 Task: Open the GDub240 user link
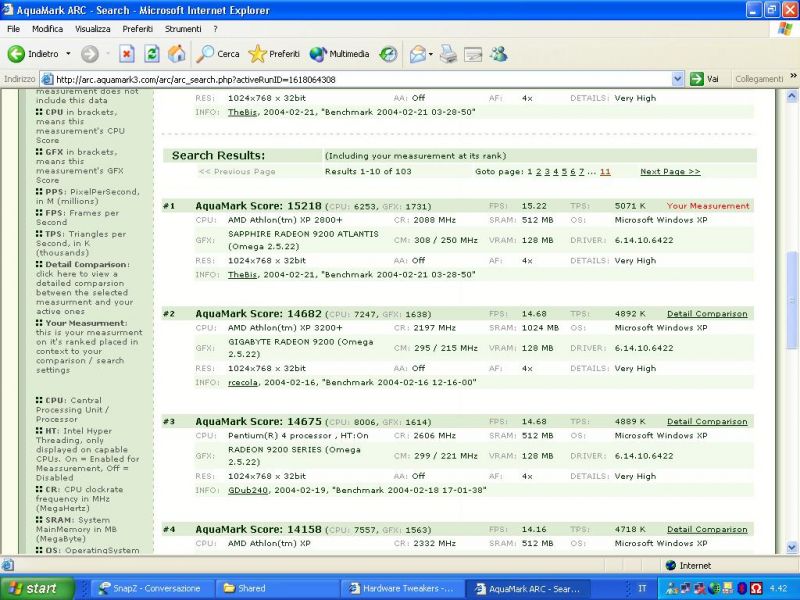pyautogui.click(x=247, y=490)
